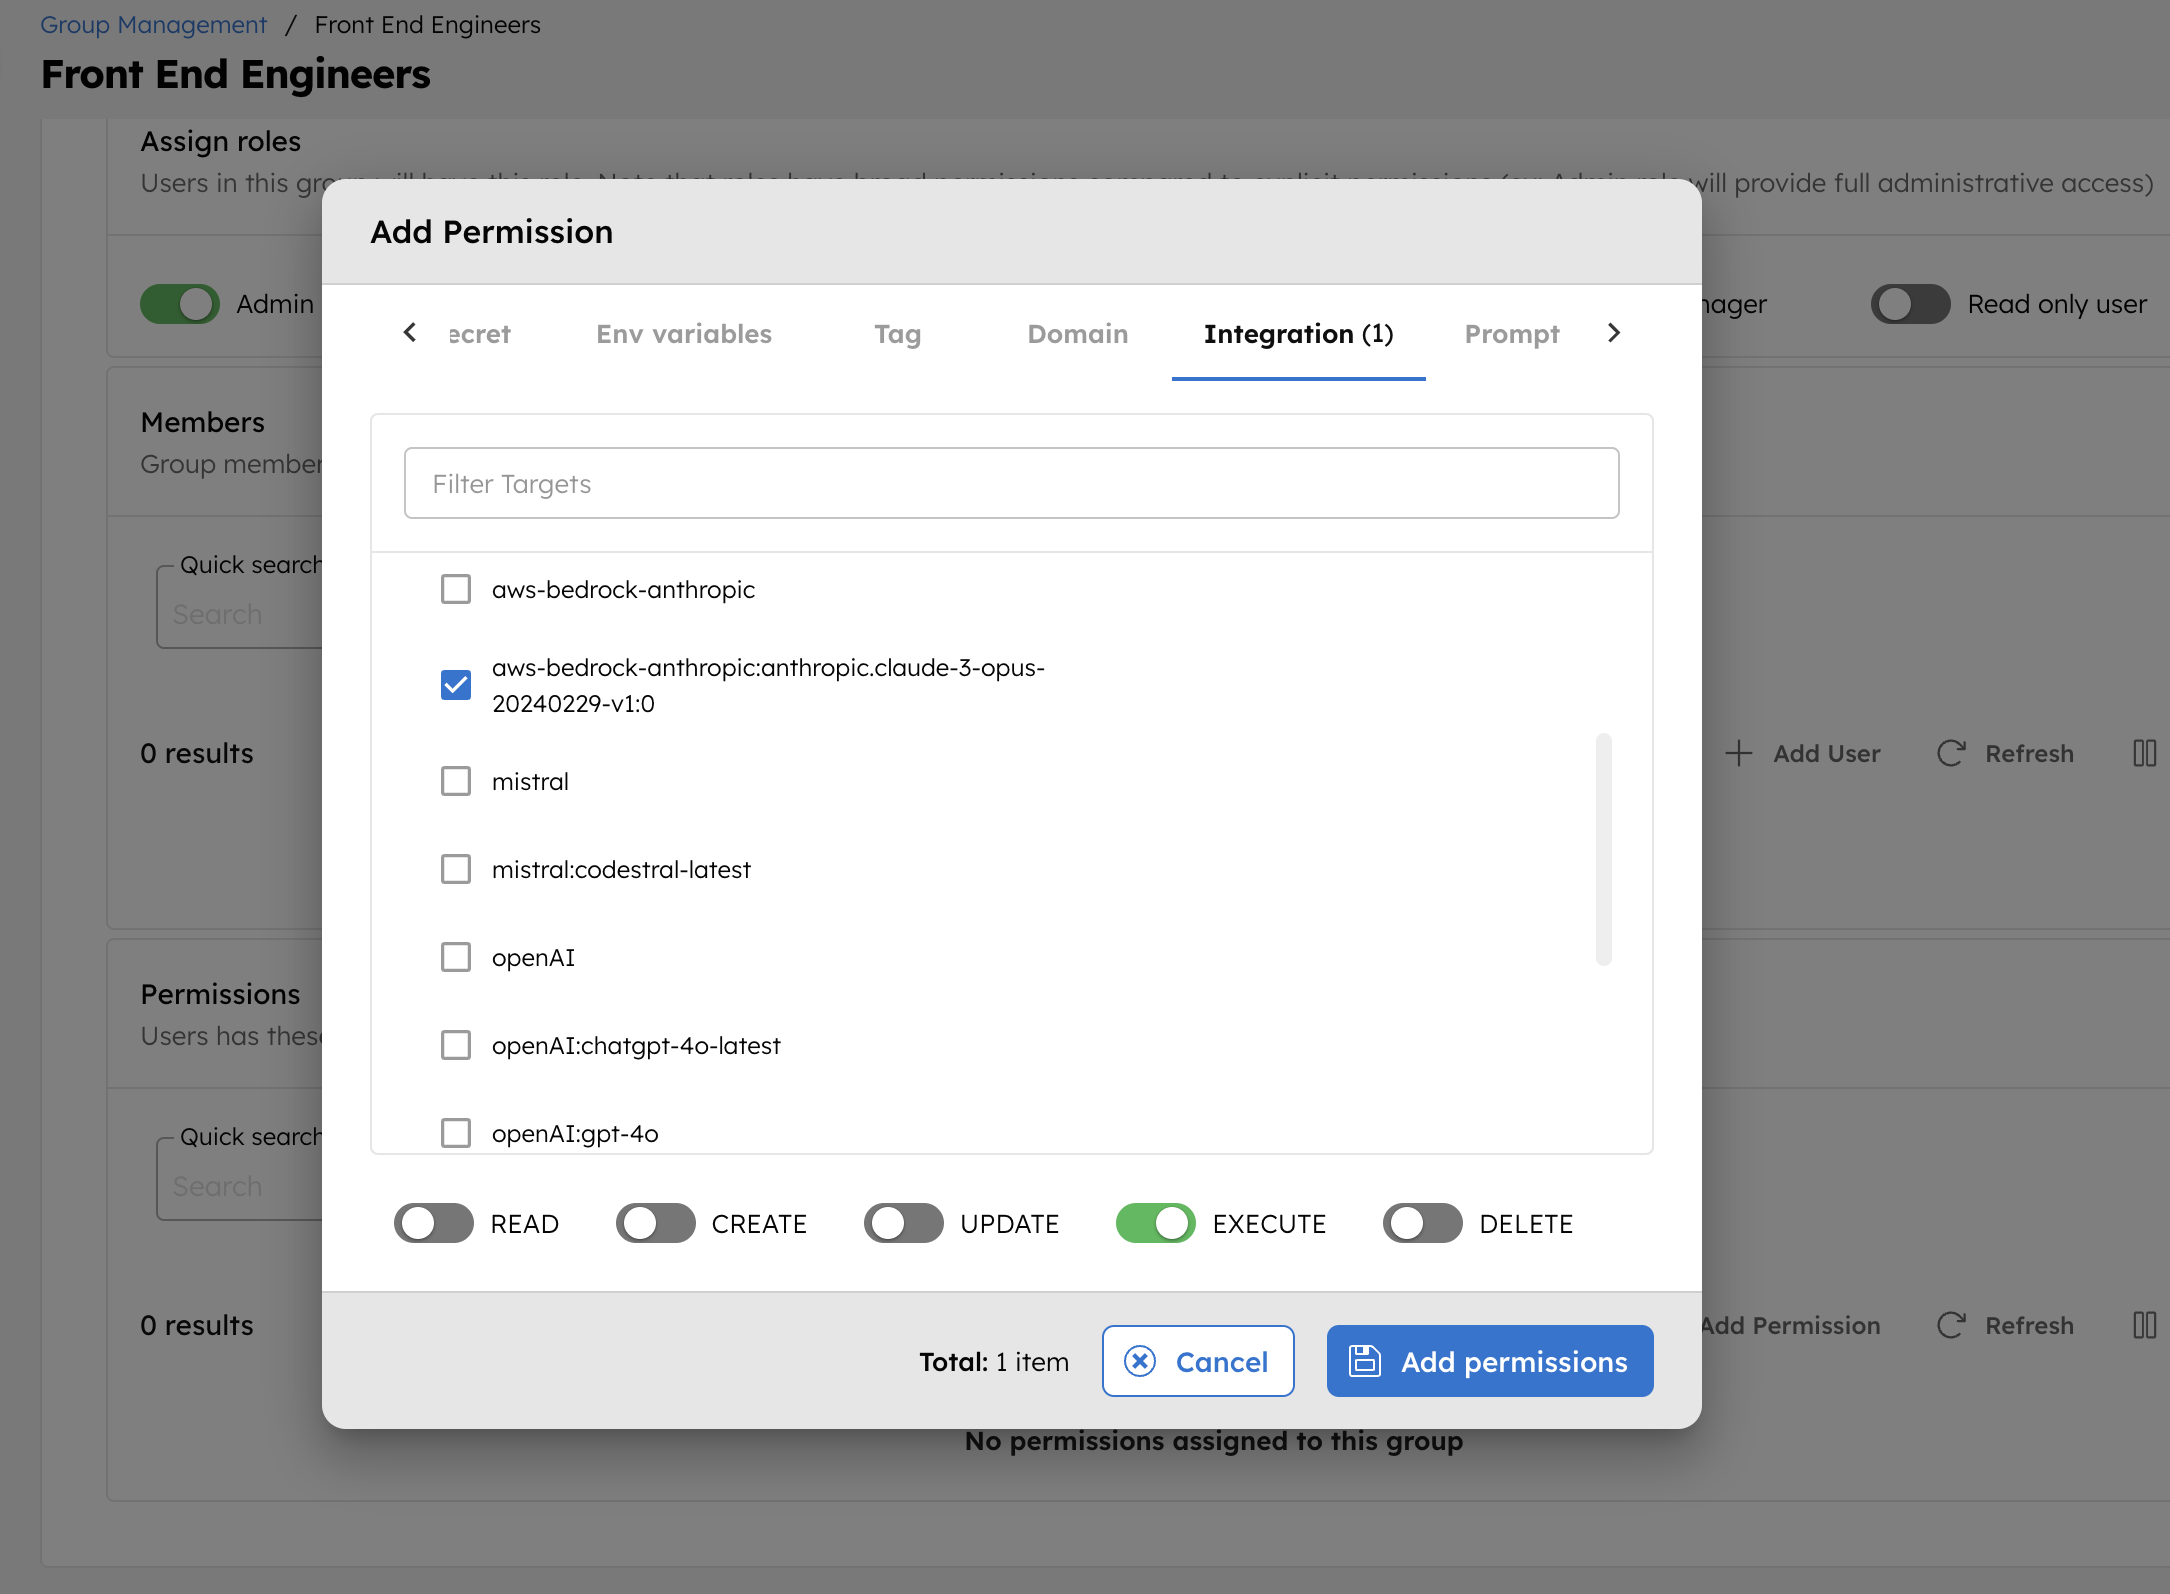Select the Integration (1) tab

coord(1298,334)
